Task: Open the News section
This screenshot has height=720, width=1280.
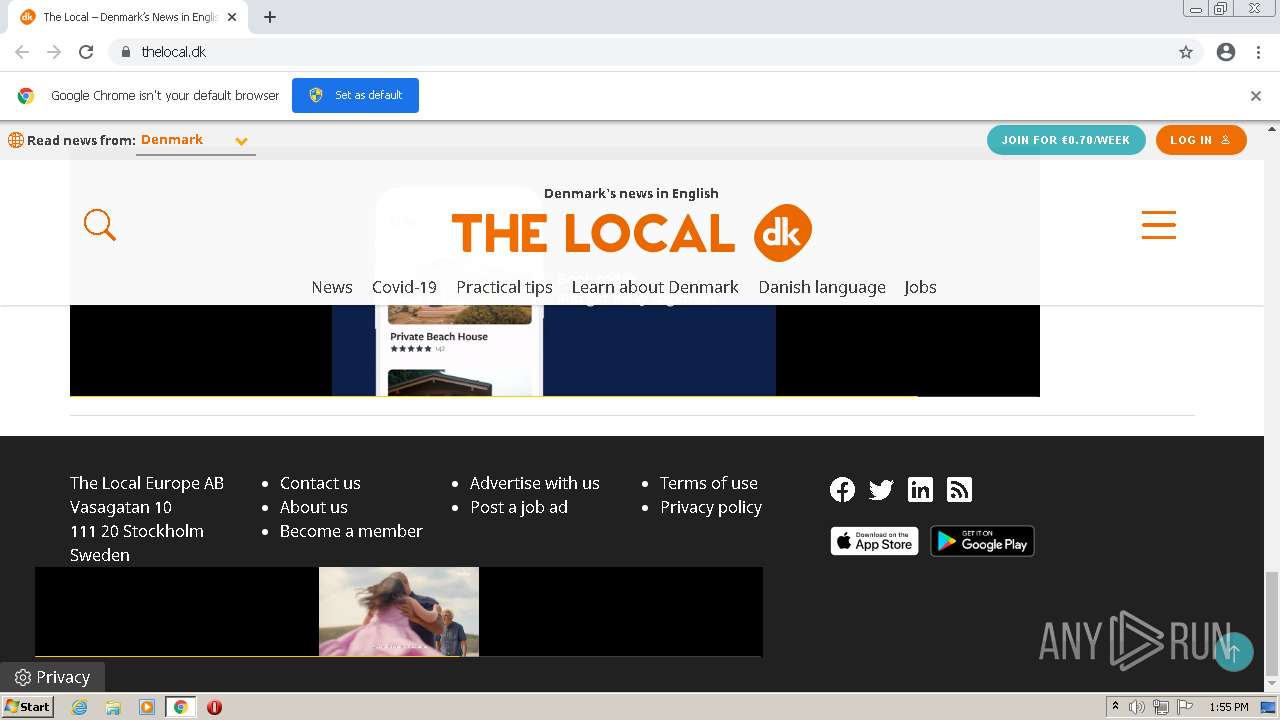Action: coord(332,287)
